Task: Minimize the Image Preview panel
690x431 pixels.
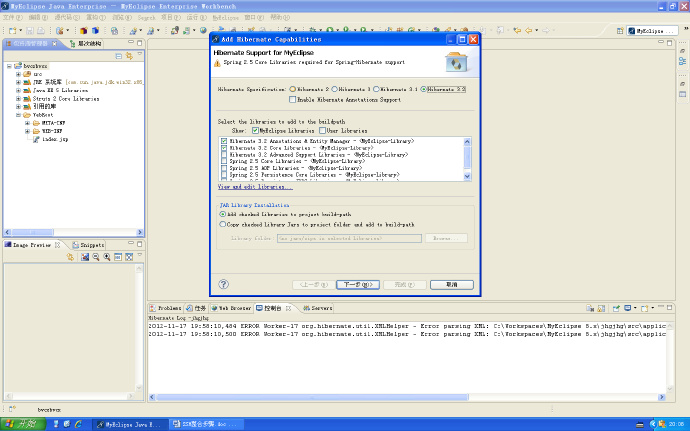Action: coord(131,243)
